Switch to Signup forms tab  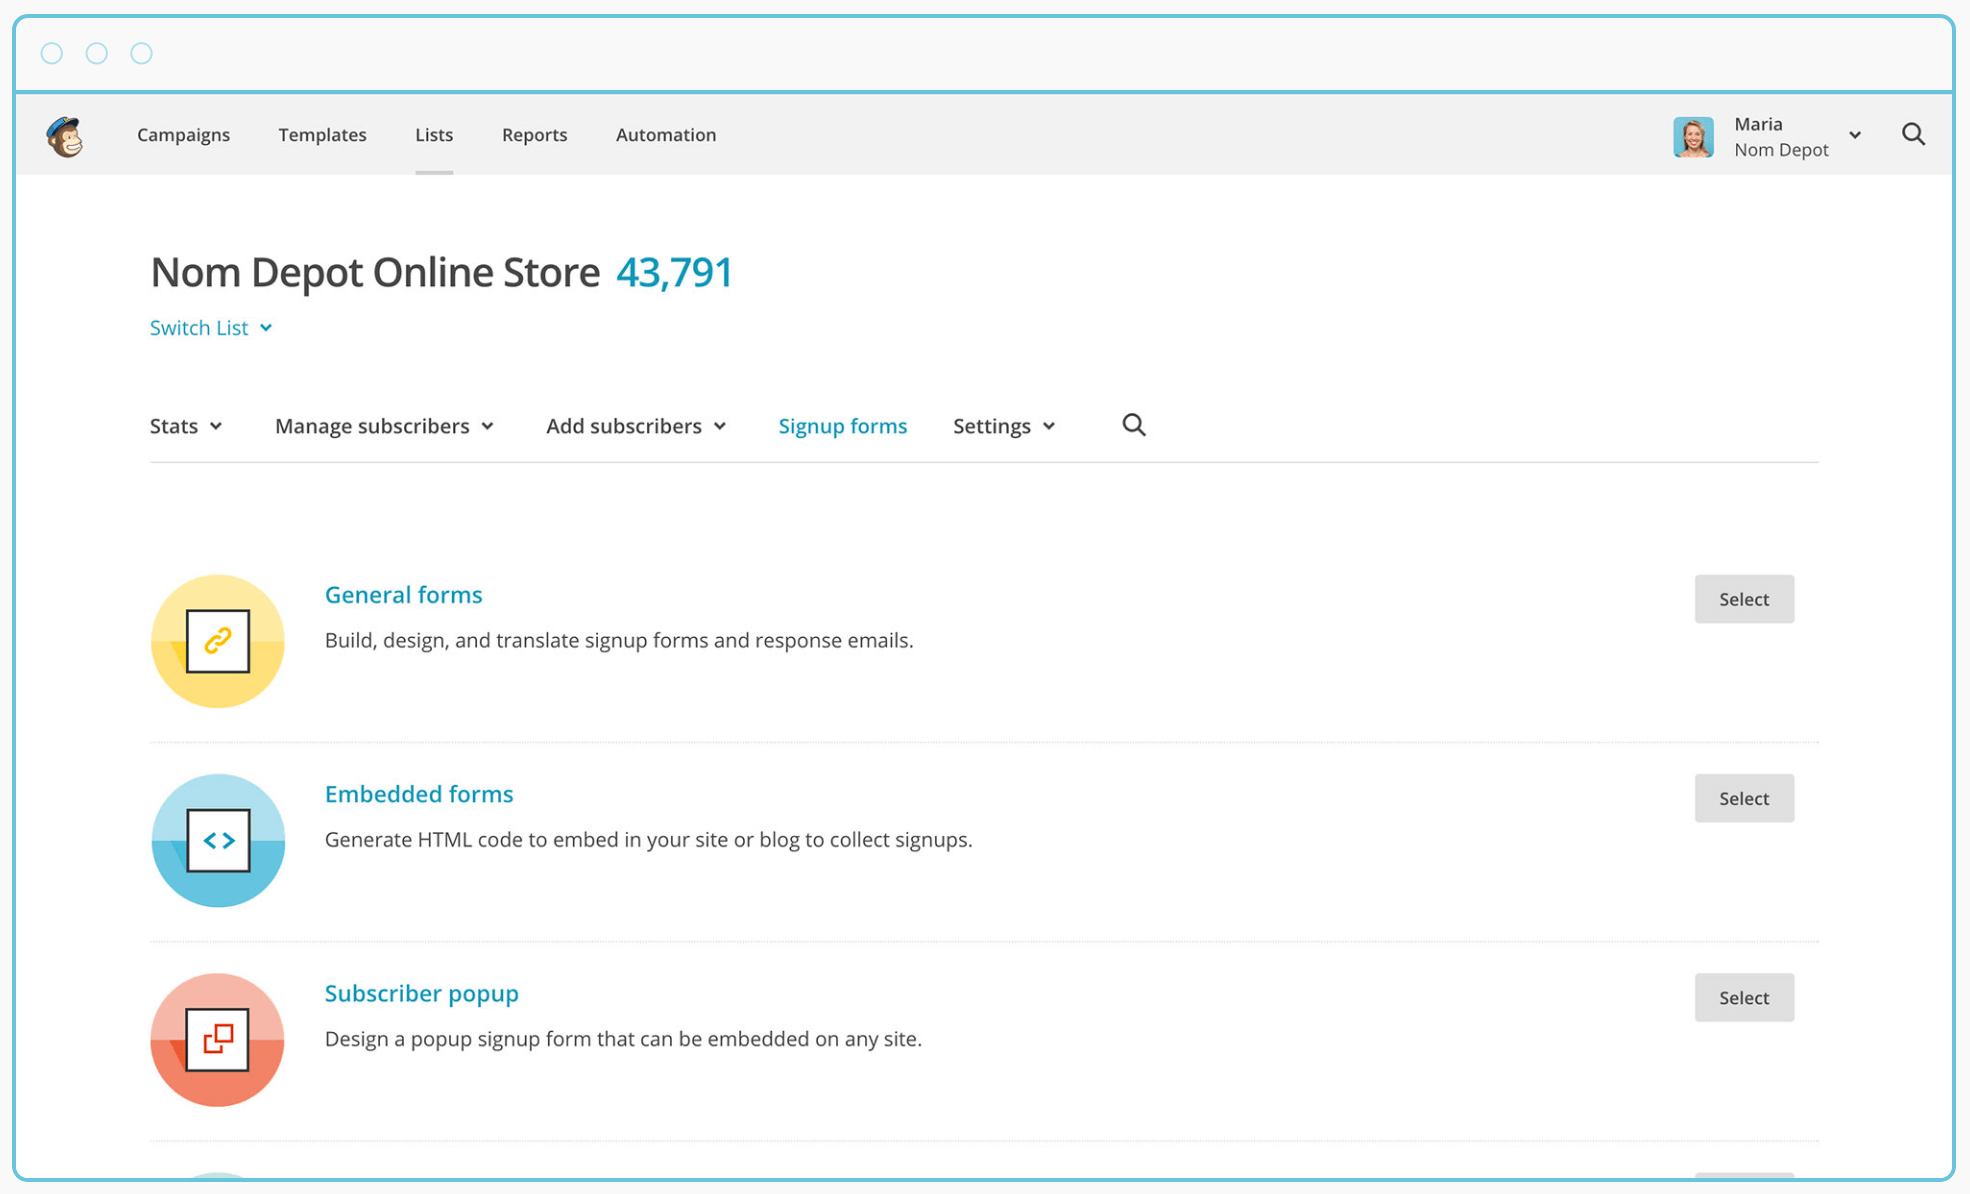(x=842, y=426)
